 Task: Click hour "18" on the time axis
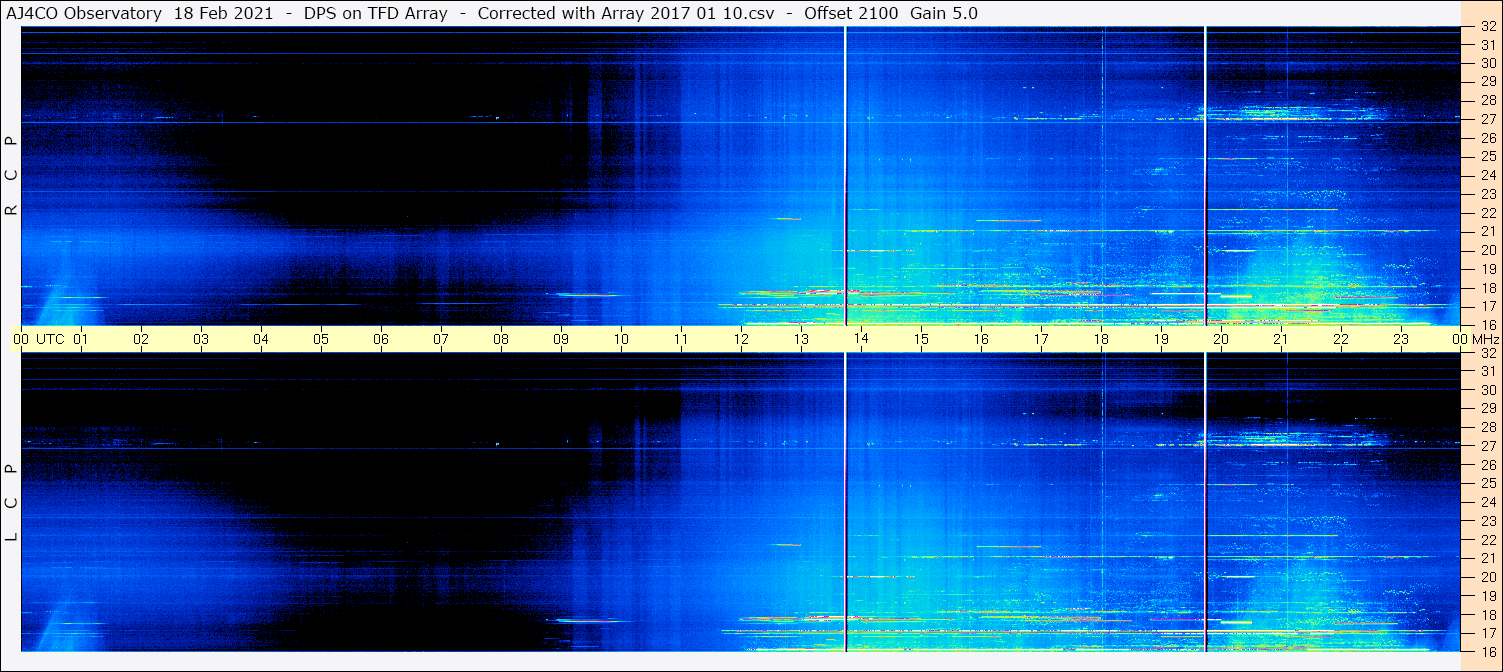(1101, 340)
